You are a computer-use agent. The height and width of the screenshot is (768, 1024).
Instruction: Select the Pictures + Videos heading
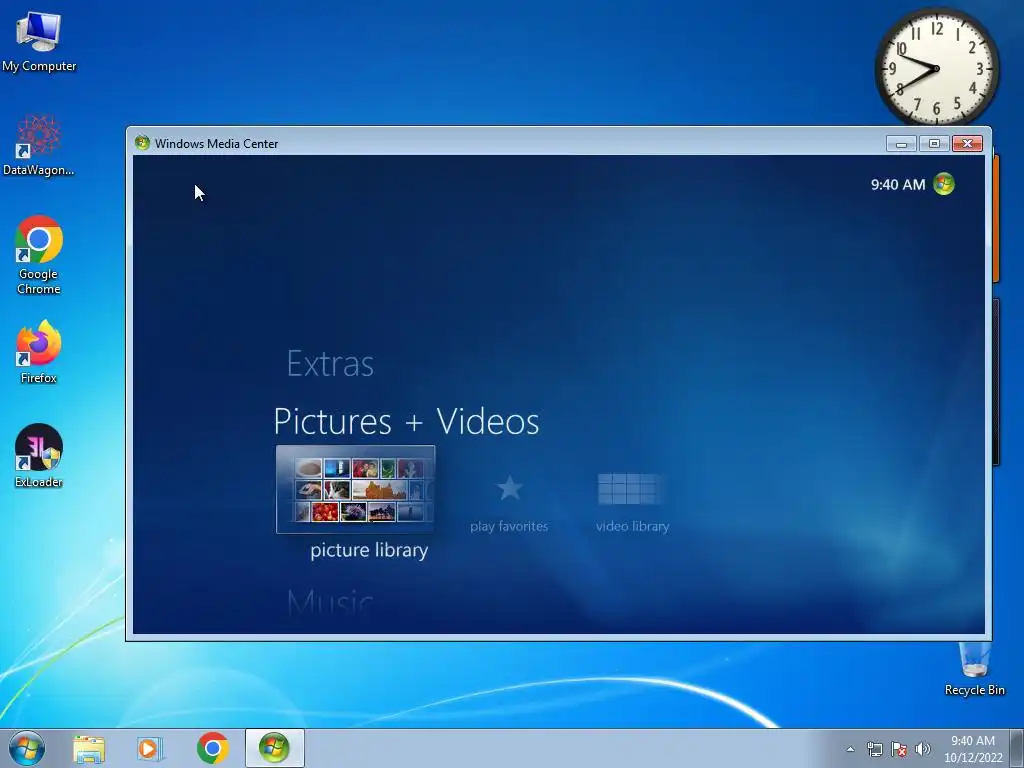[406, 421]
